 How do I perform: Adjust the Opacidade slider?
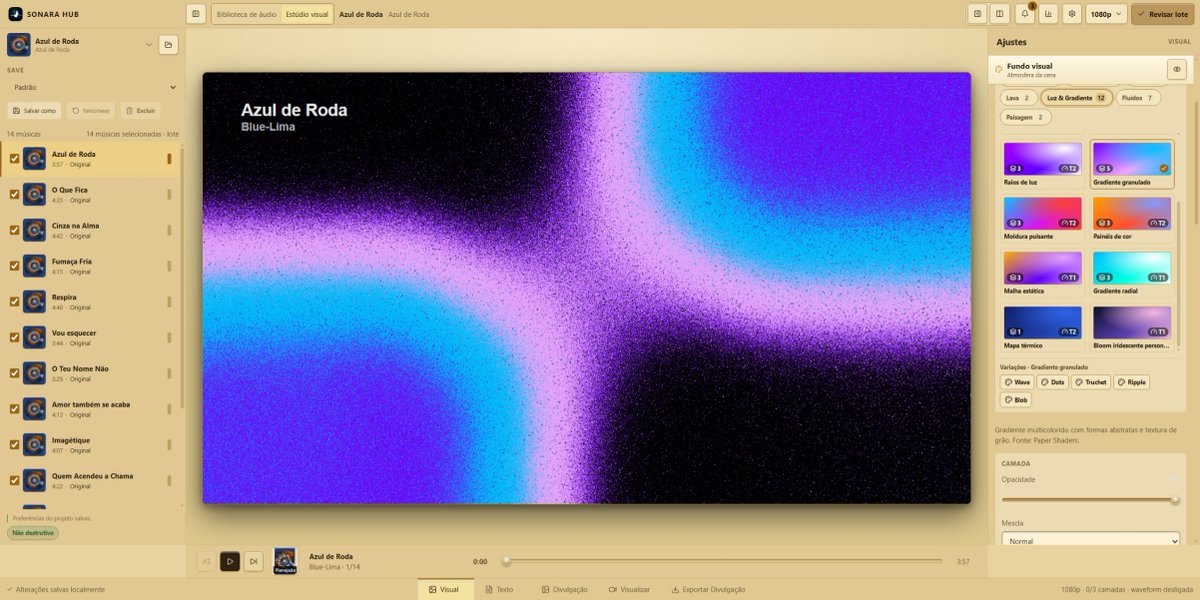coord(1090,499)
